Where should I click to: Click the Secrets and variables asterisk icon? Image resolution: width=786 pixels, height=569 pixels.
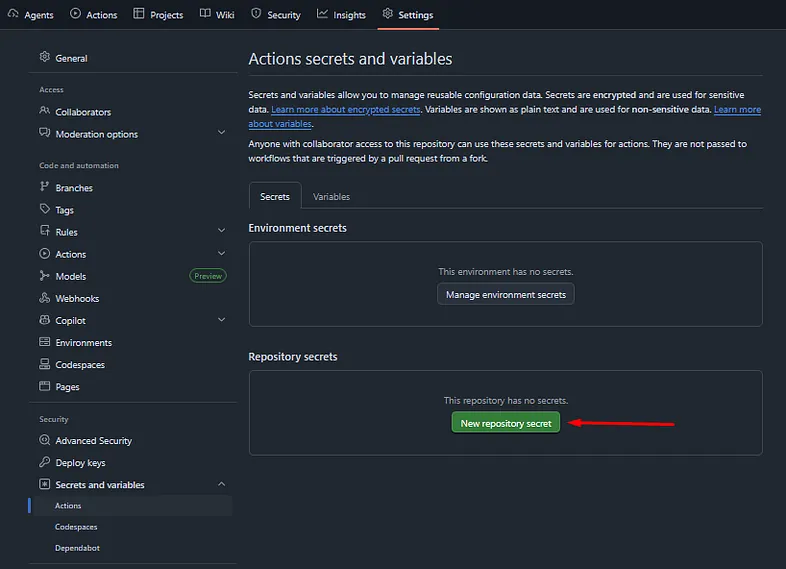pos(45,484)
